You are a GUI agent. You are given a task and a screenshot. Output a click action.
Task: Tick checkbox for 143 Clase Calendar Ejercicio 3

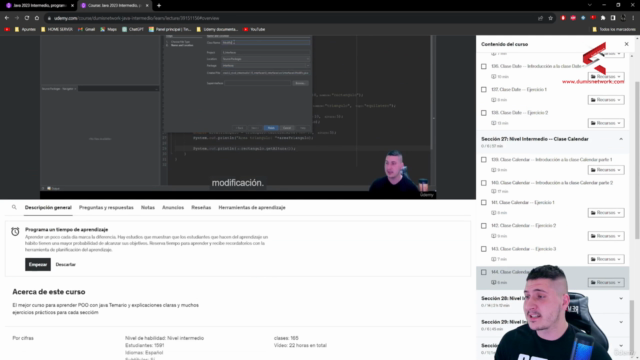(x=484, y=249)
